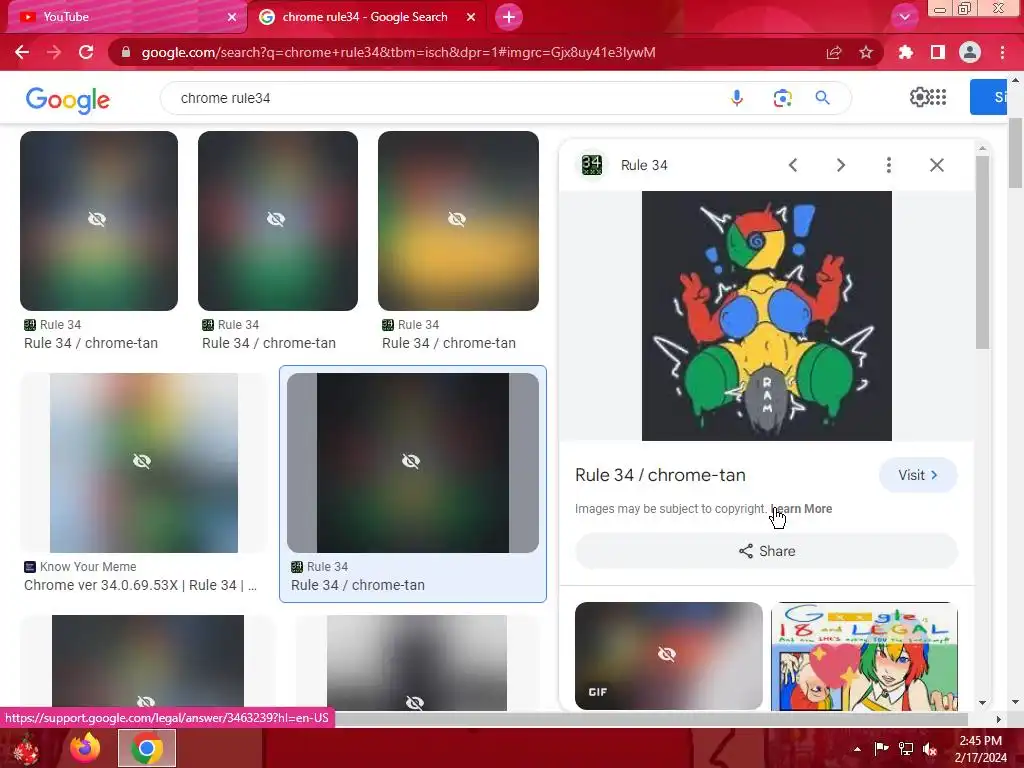Click the Rule 34 source favicon in panel
Image resolution: width=1024 pixels, height=768 pixels.
pyautogui.click(x=592, y=165)
